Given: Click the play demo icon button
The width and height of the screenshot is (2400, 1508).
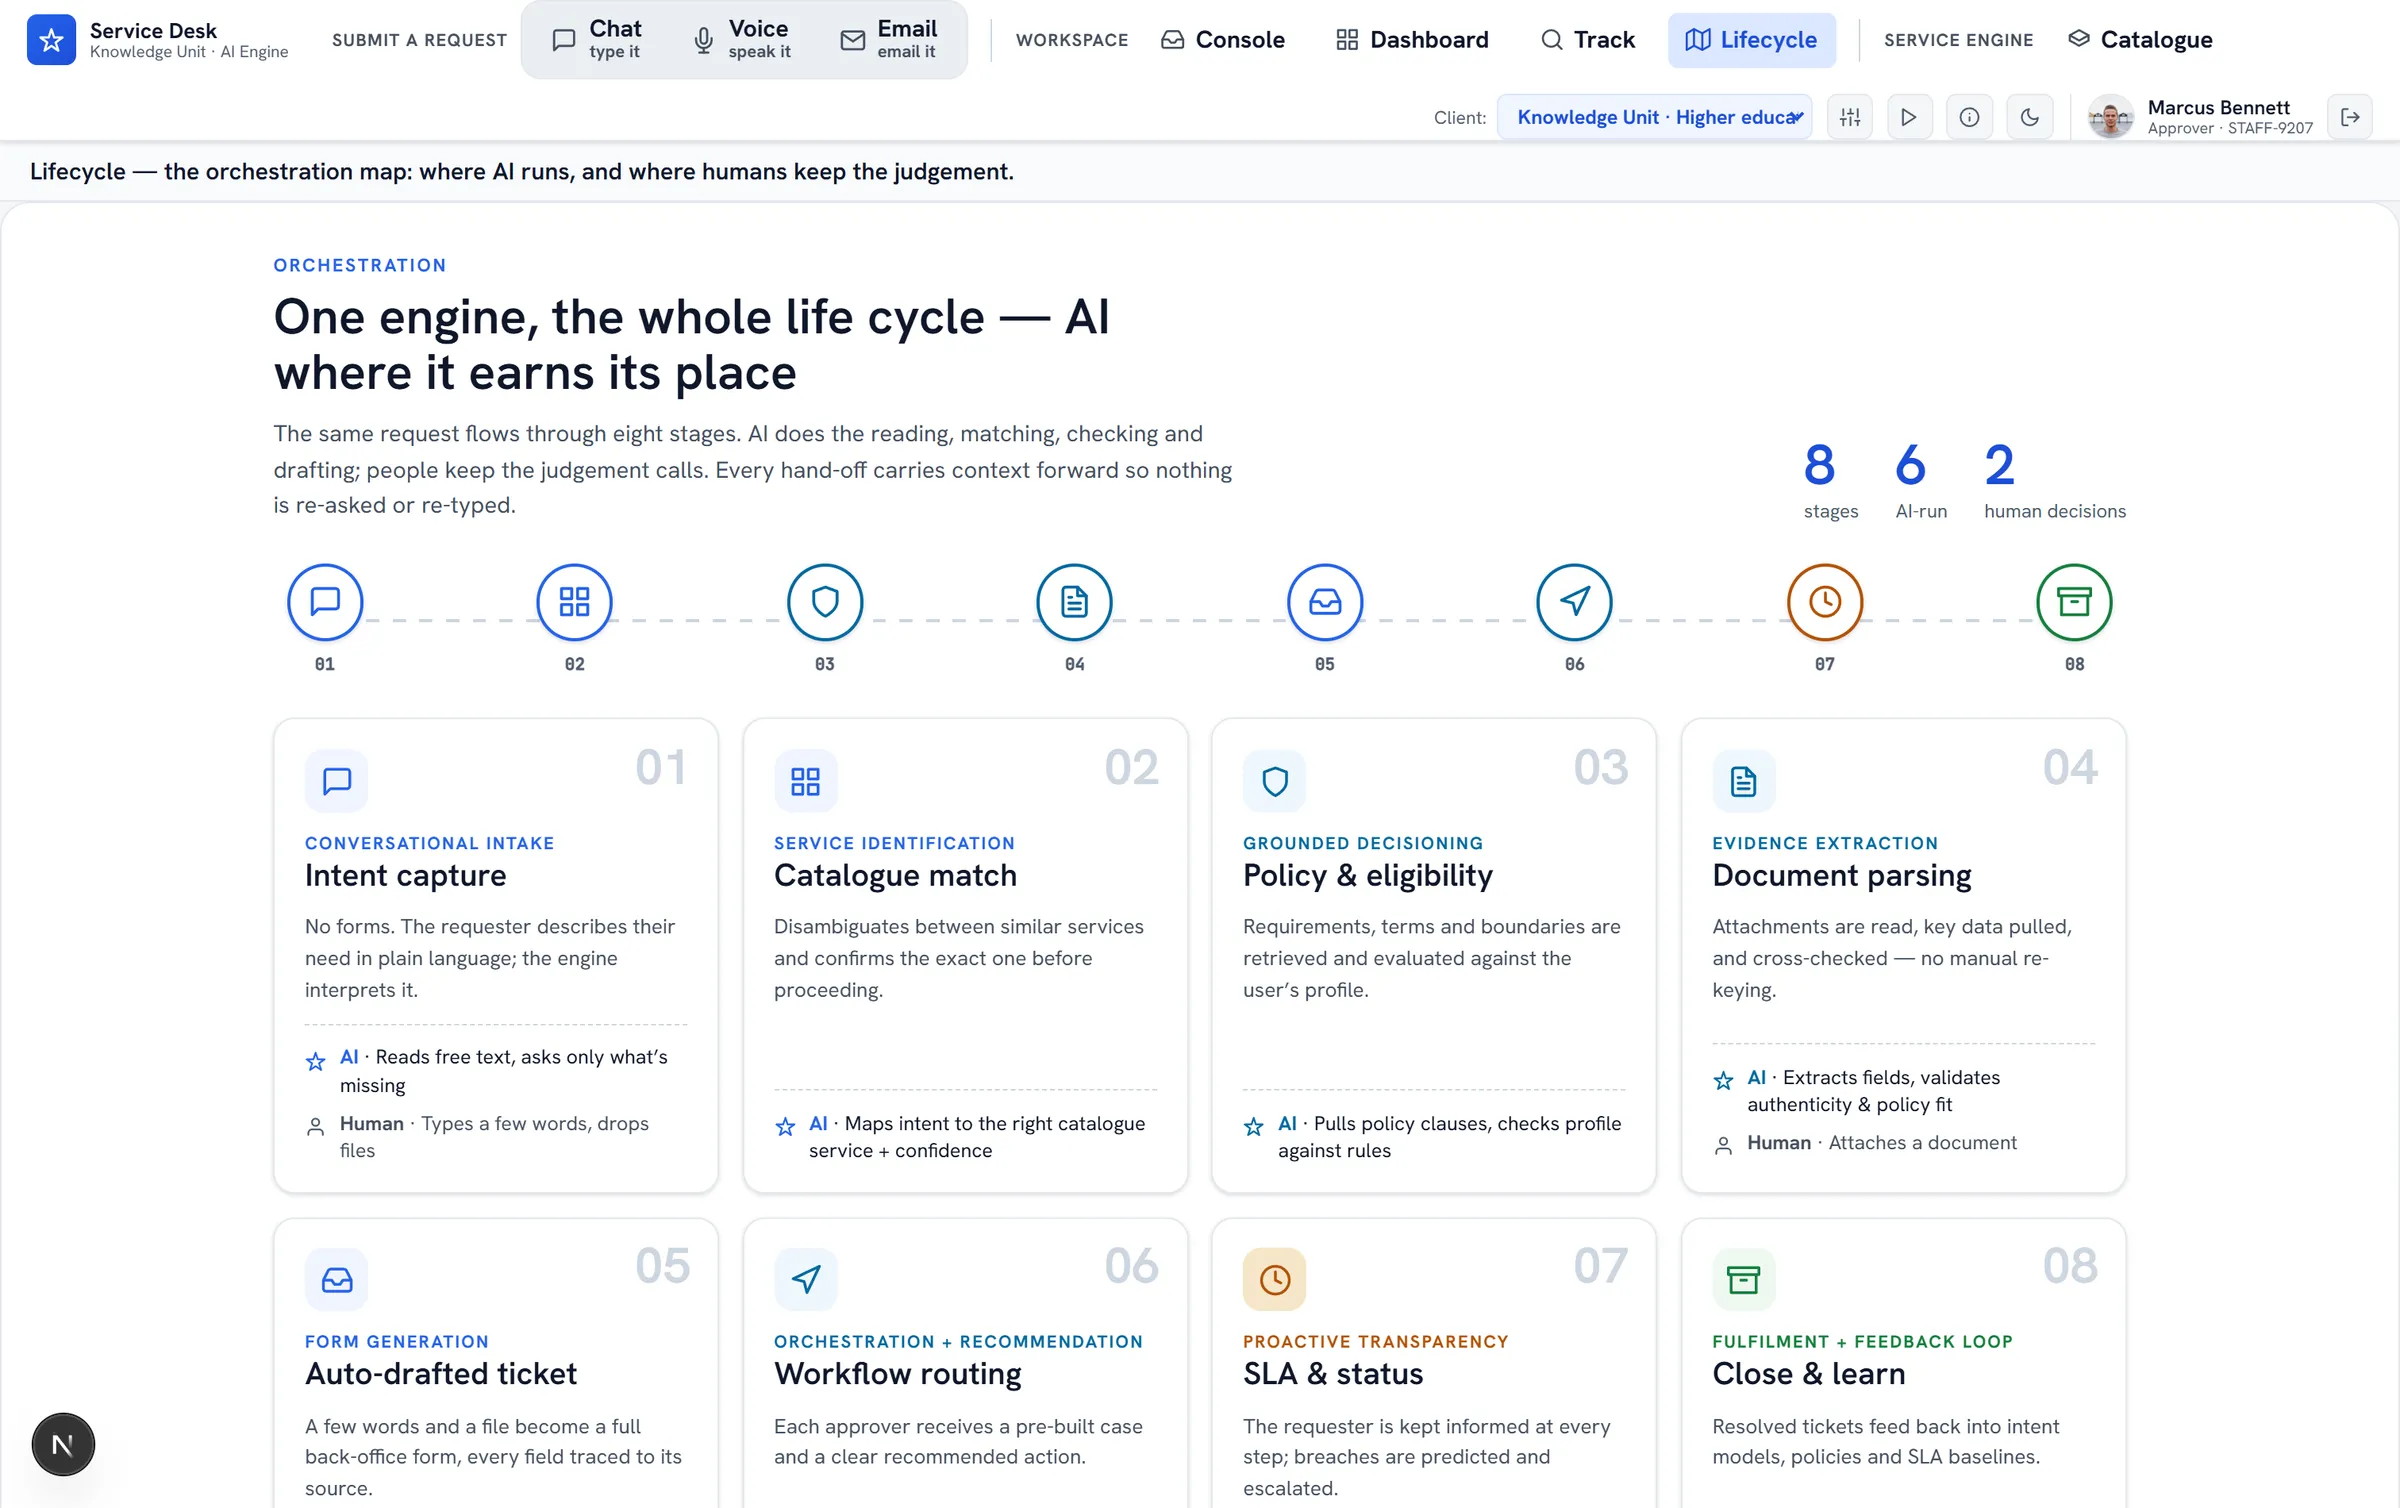Looking at the screenshot, I should click(1909, 117).
